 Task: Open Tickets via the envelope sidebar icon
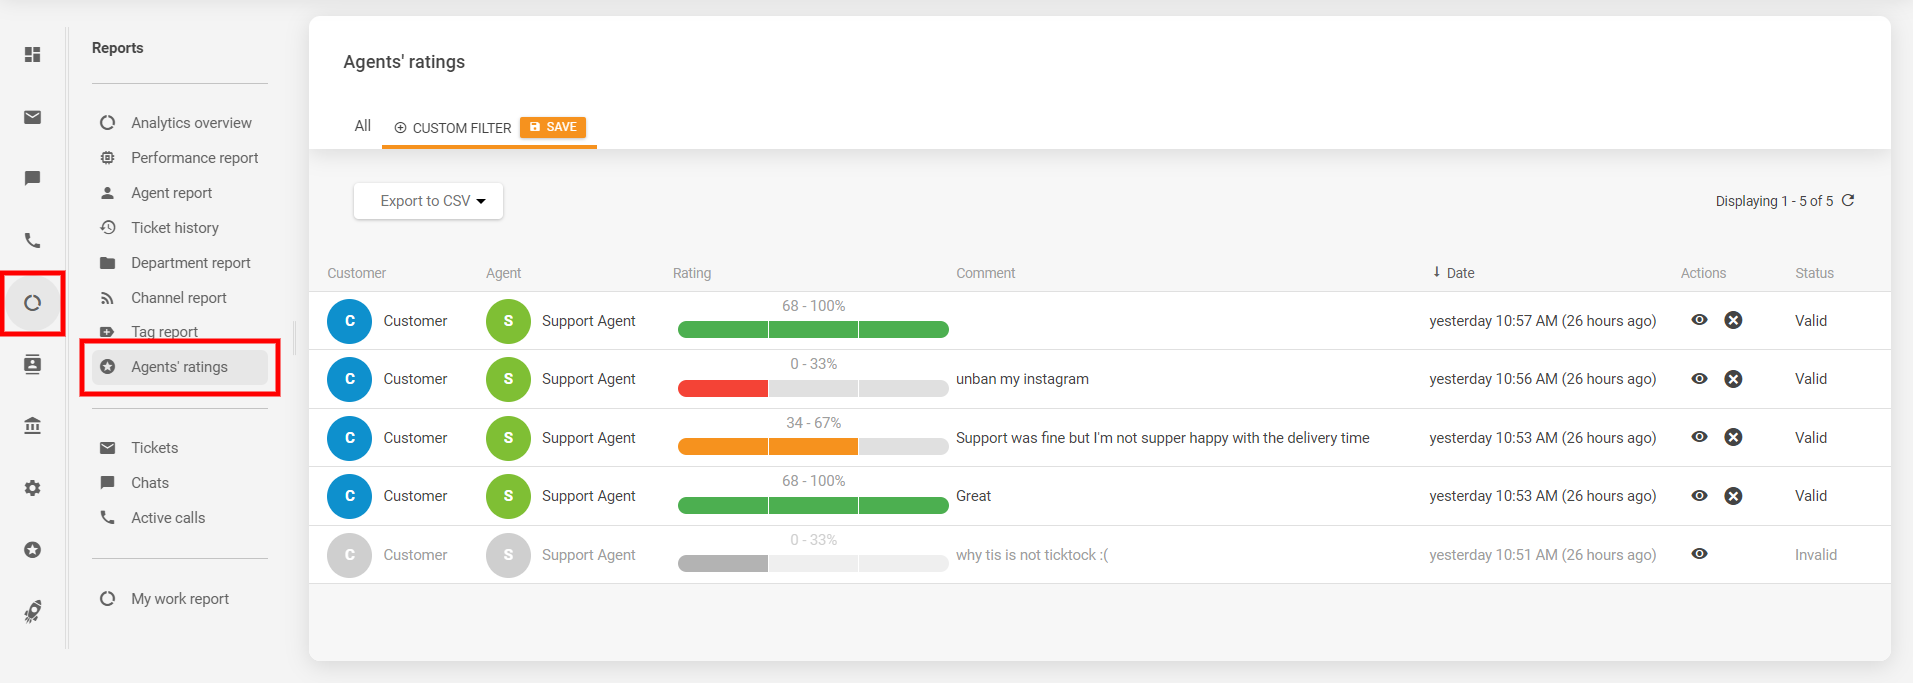[33, 118]
